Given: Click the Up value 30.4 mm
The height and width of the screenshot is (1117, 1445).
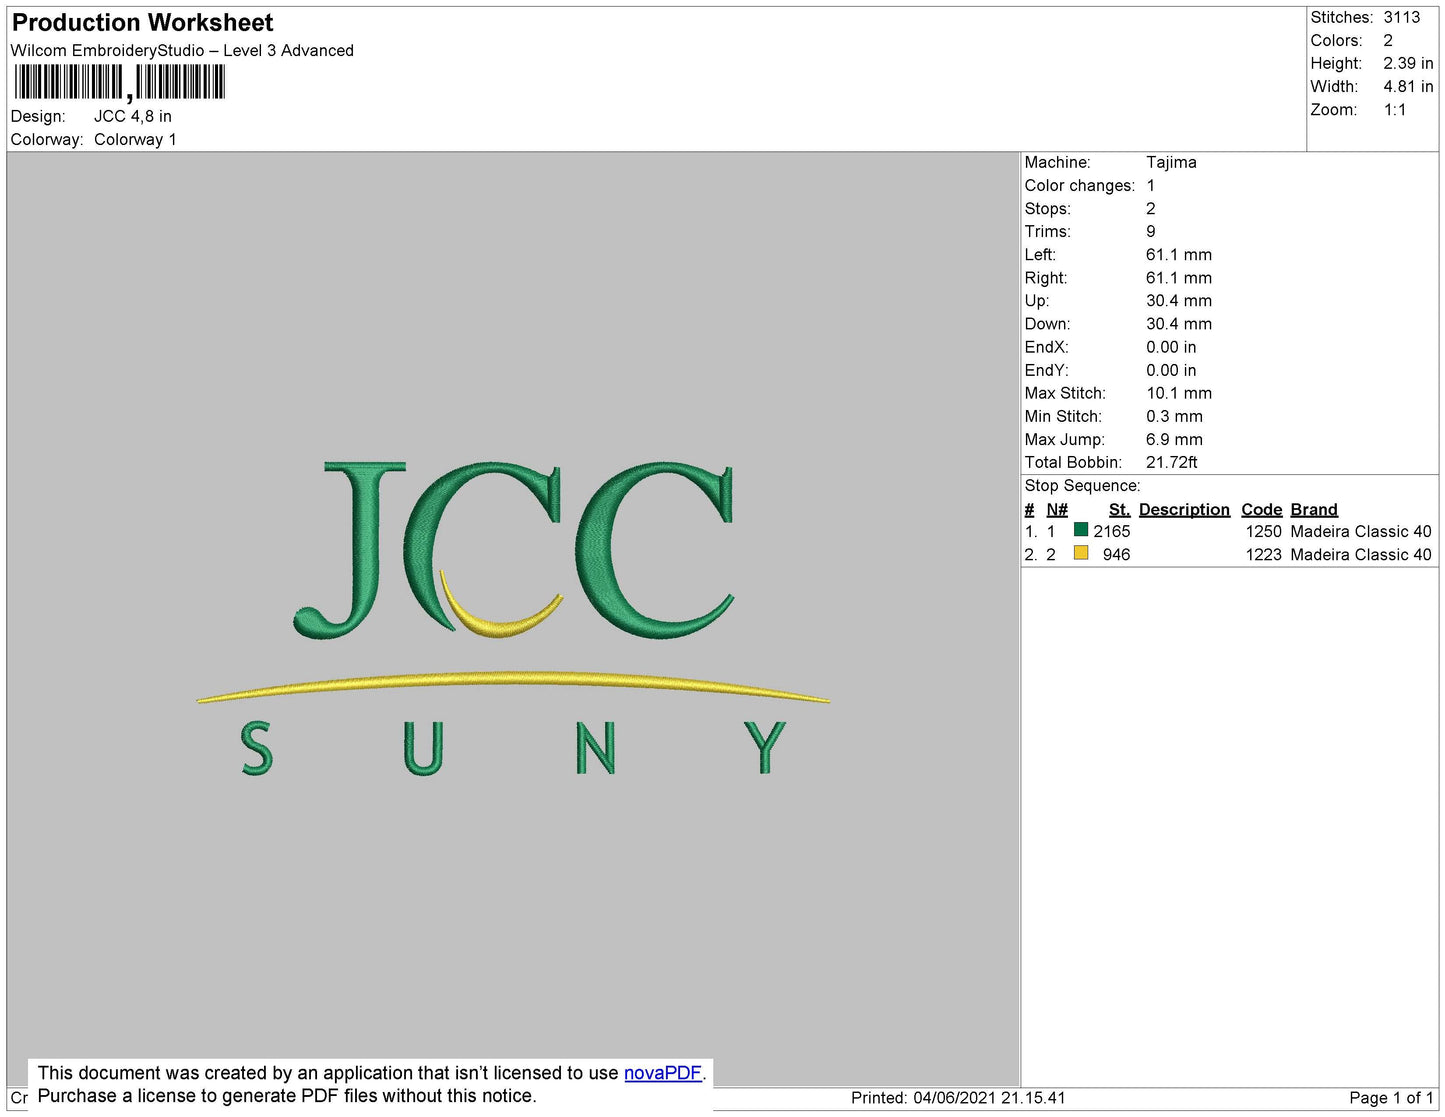Looking at the screenshot, I should (1179, 300).
